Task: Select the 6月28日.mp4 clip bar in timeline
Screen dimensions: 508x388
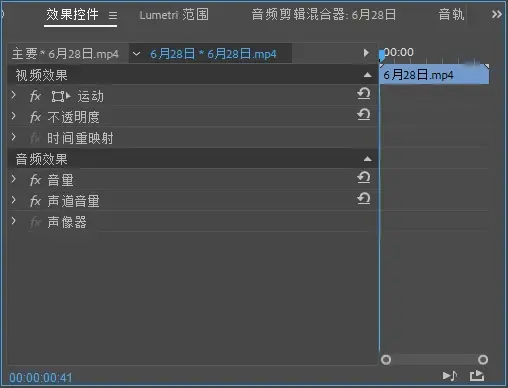Action: click(x=434, y=75)
